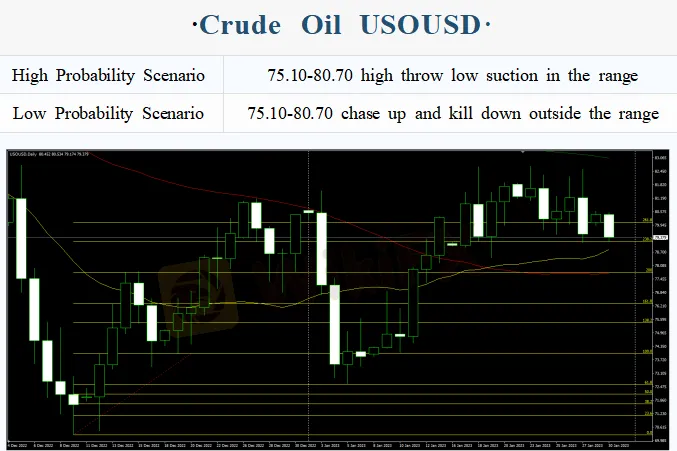Screen dimensions: 677x451
Task: Click the topmost price label on the right axis
Action: click(659, 158)
